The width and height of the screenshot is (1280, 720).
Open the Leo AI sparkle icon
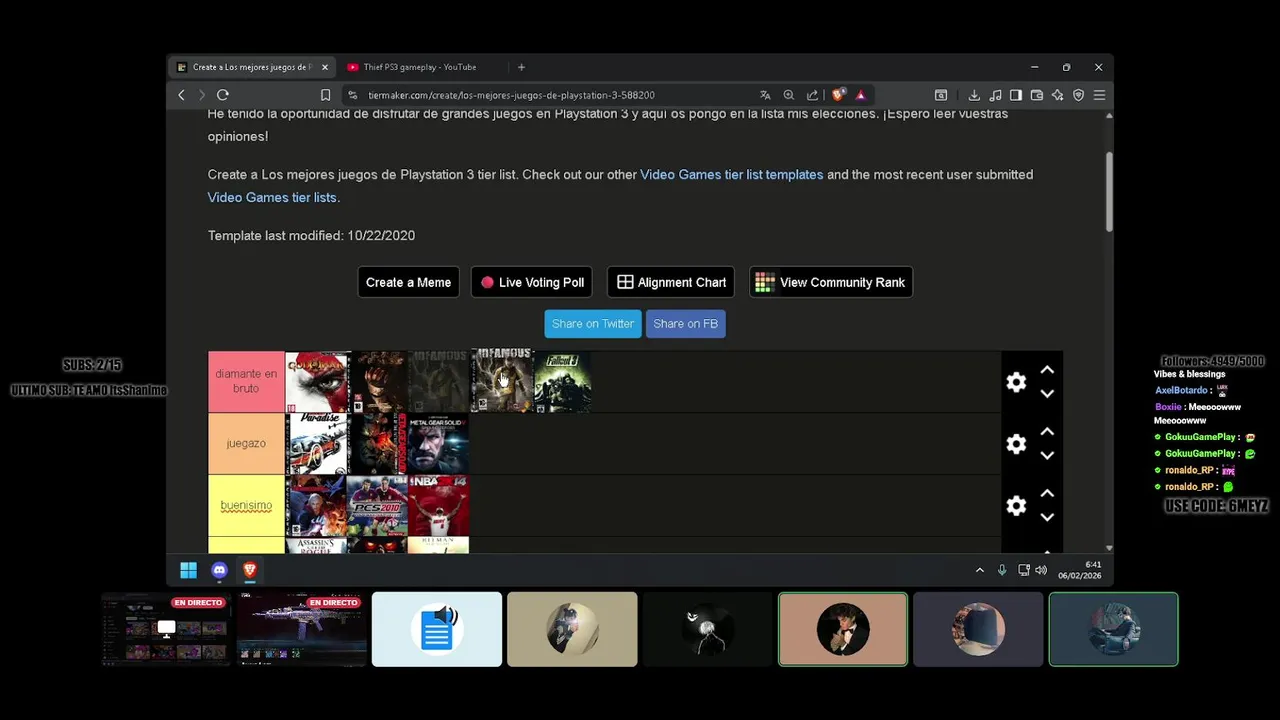1057,95
